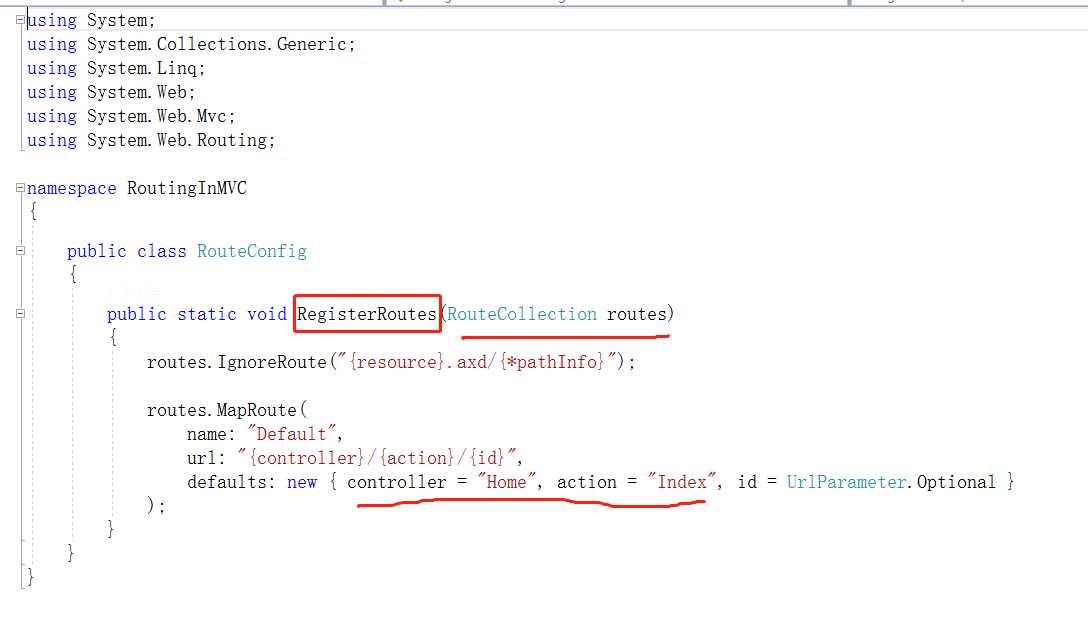Click 'Optional' after UrlParameter
The width and height of the screenshot is (1088, 625).
pos(956,482)
